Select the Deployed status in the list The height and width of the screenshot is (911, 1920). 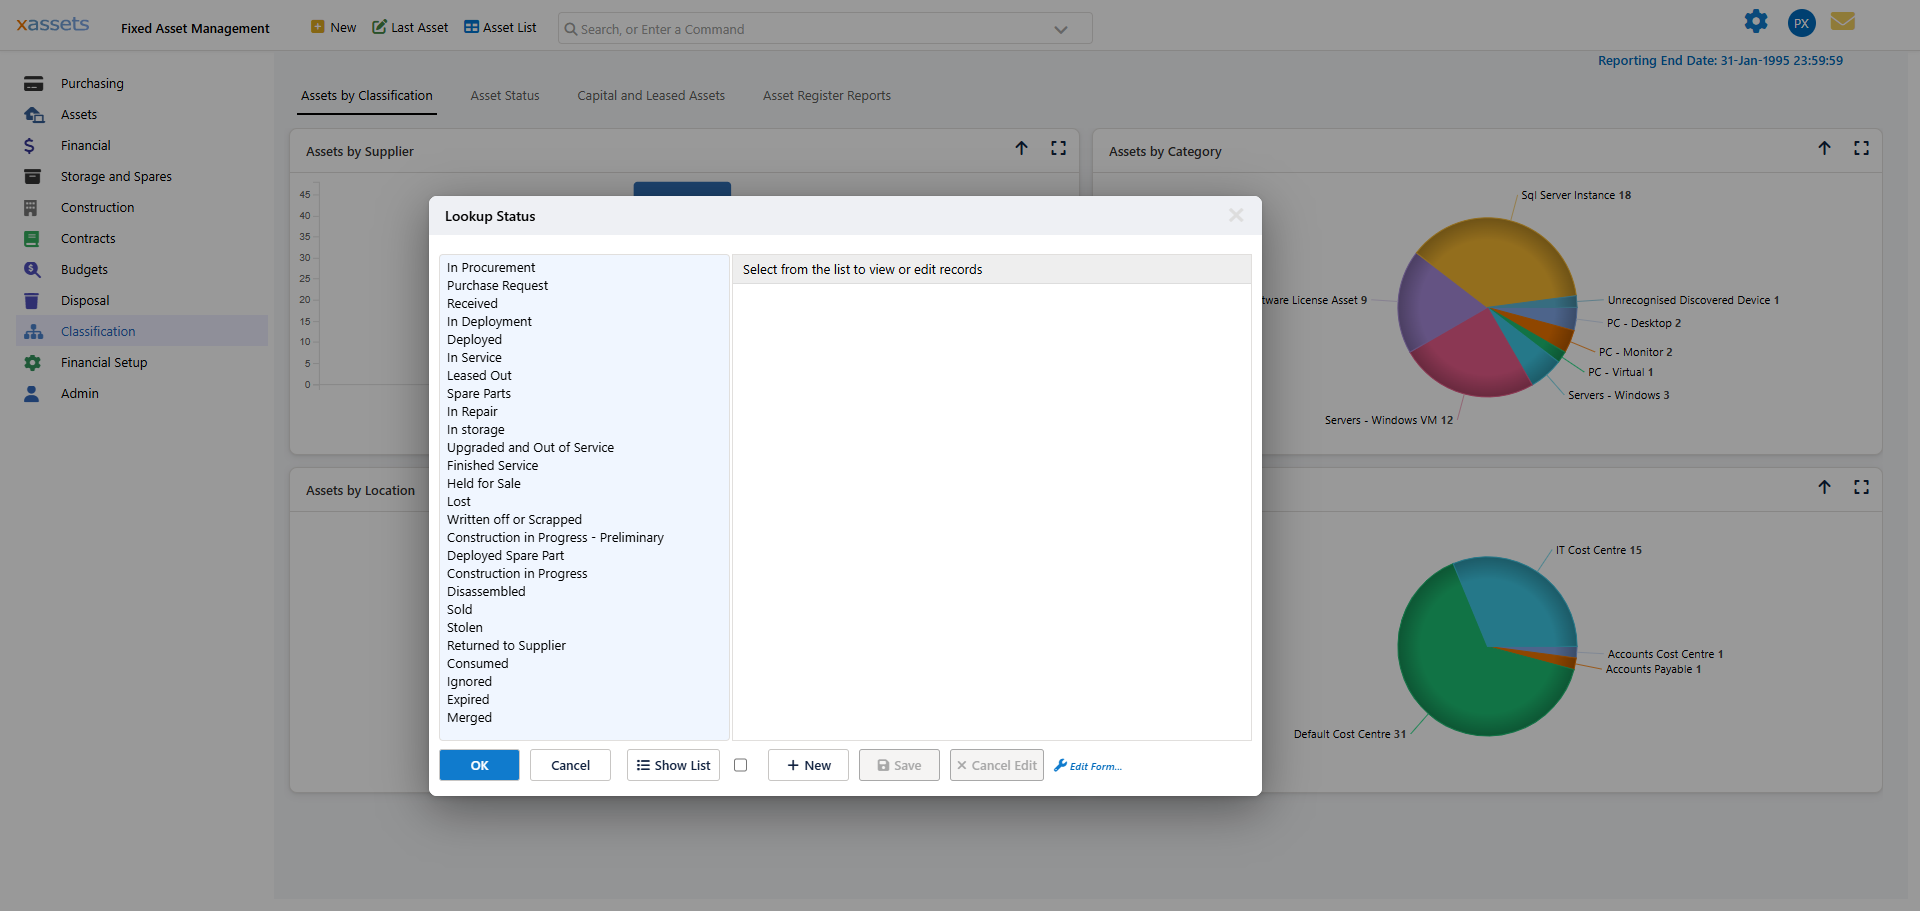click(x=474, y=339)
